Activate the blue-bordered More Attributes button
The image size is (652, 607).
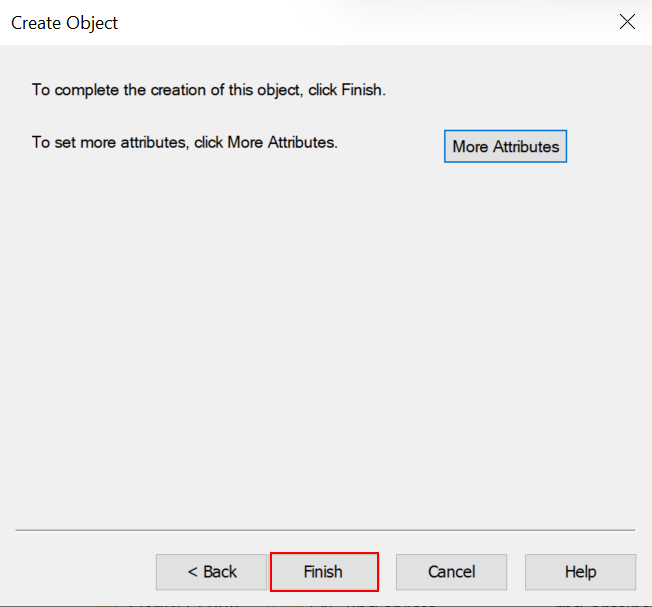[x=505, y=146]
